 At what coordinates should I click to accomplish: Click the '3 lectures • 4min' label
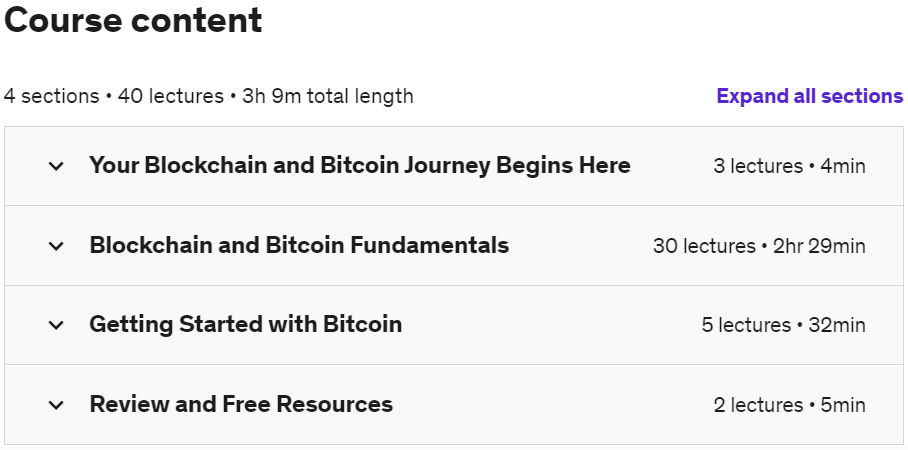pyautogui.click(x=789, y=166)
